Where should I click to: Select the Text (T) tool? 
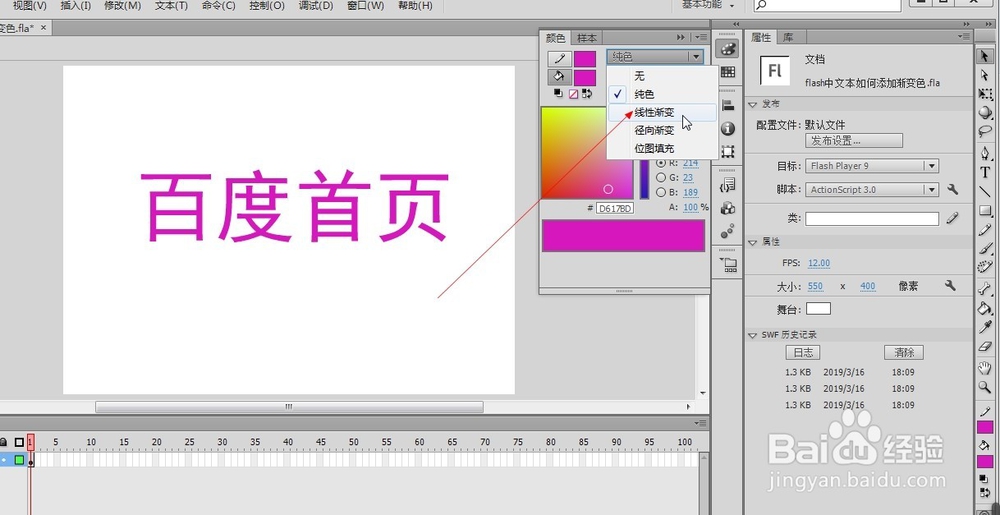(985, 173)
